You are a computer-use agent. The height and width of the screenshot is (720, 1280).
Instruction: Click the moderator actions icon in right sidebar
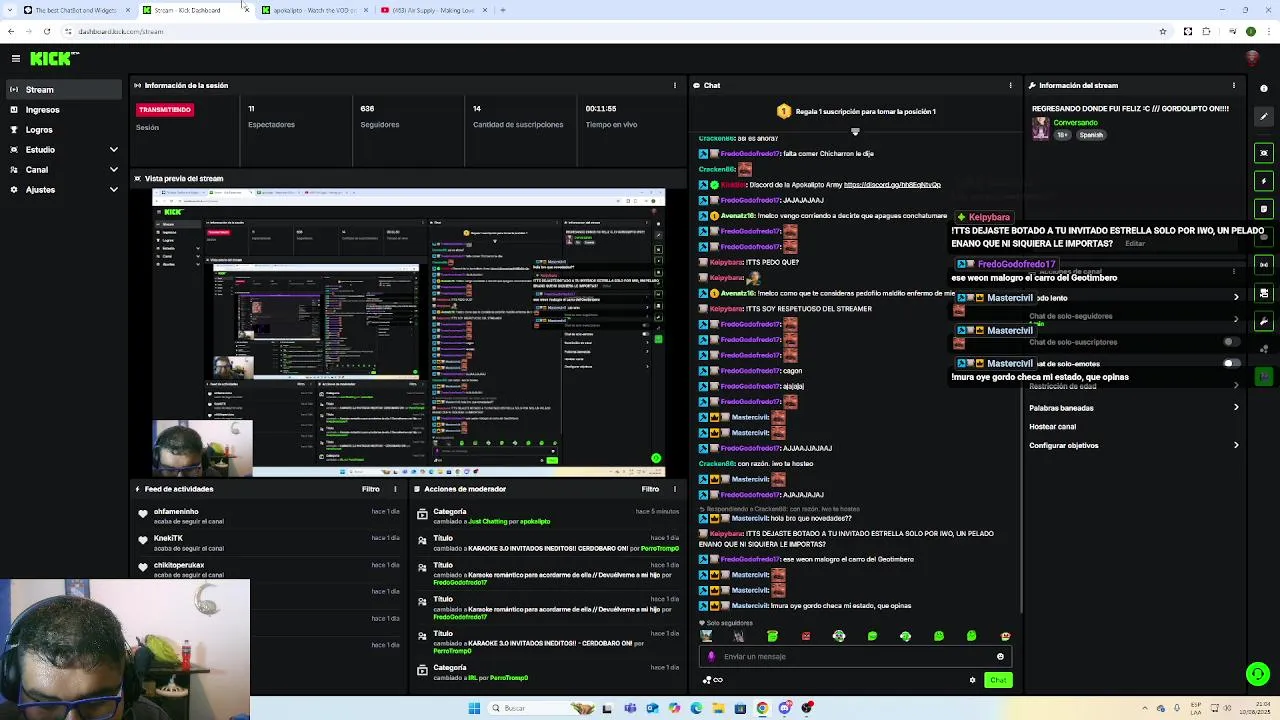pyautogui.click(x=1264, y=293)
